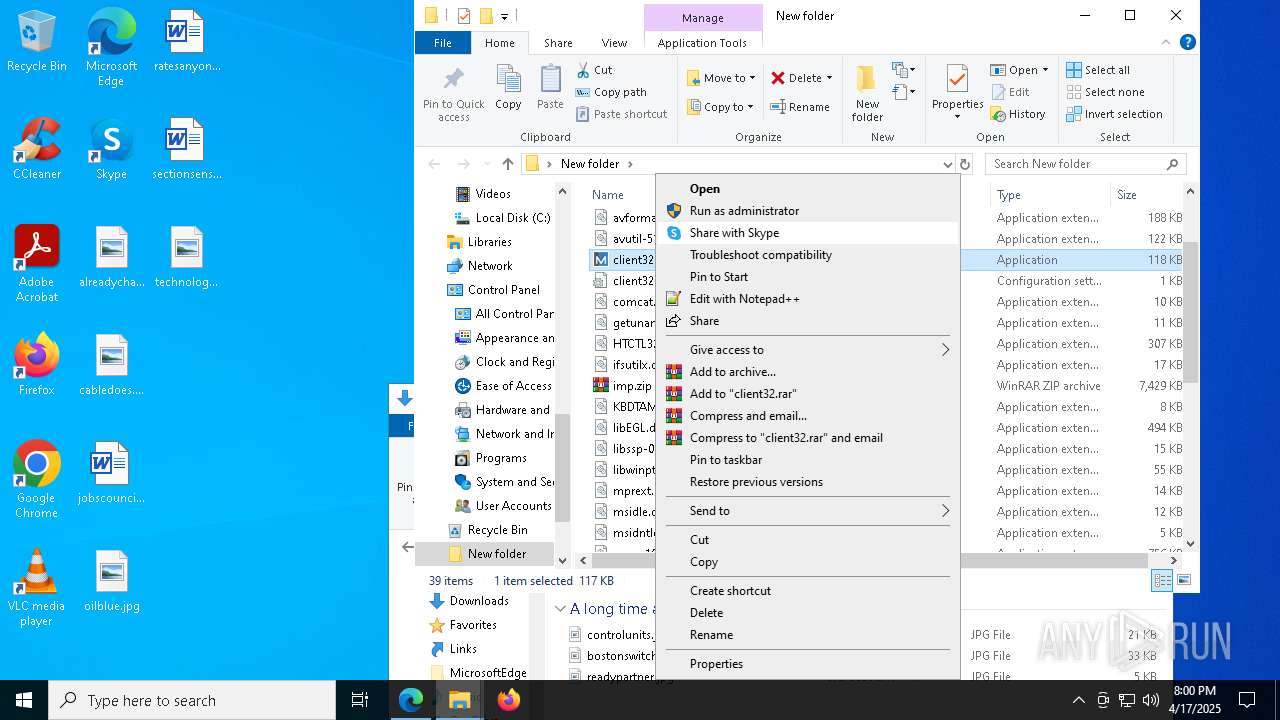Viewport: 1280px width, 720px height.
Task: Open the File ribbon tab
Action: [443, 43]
